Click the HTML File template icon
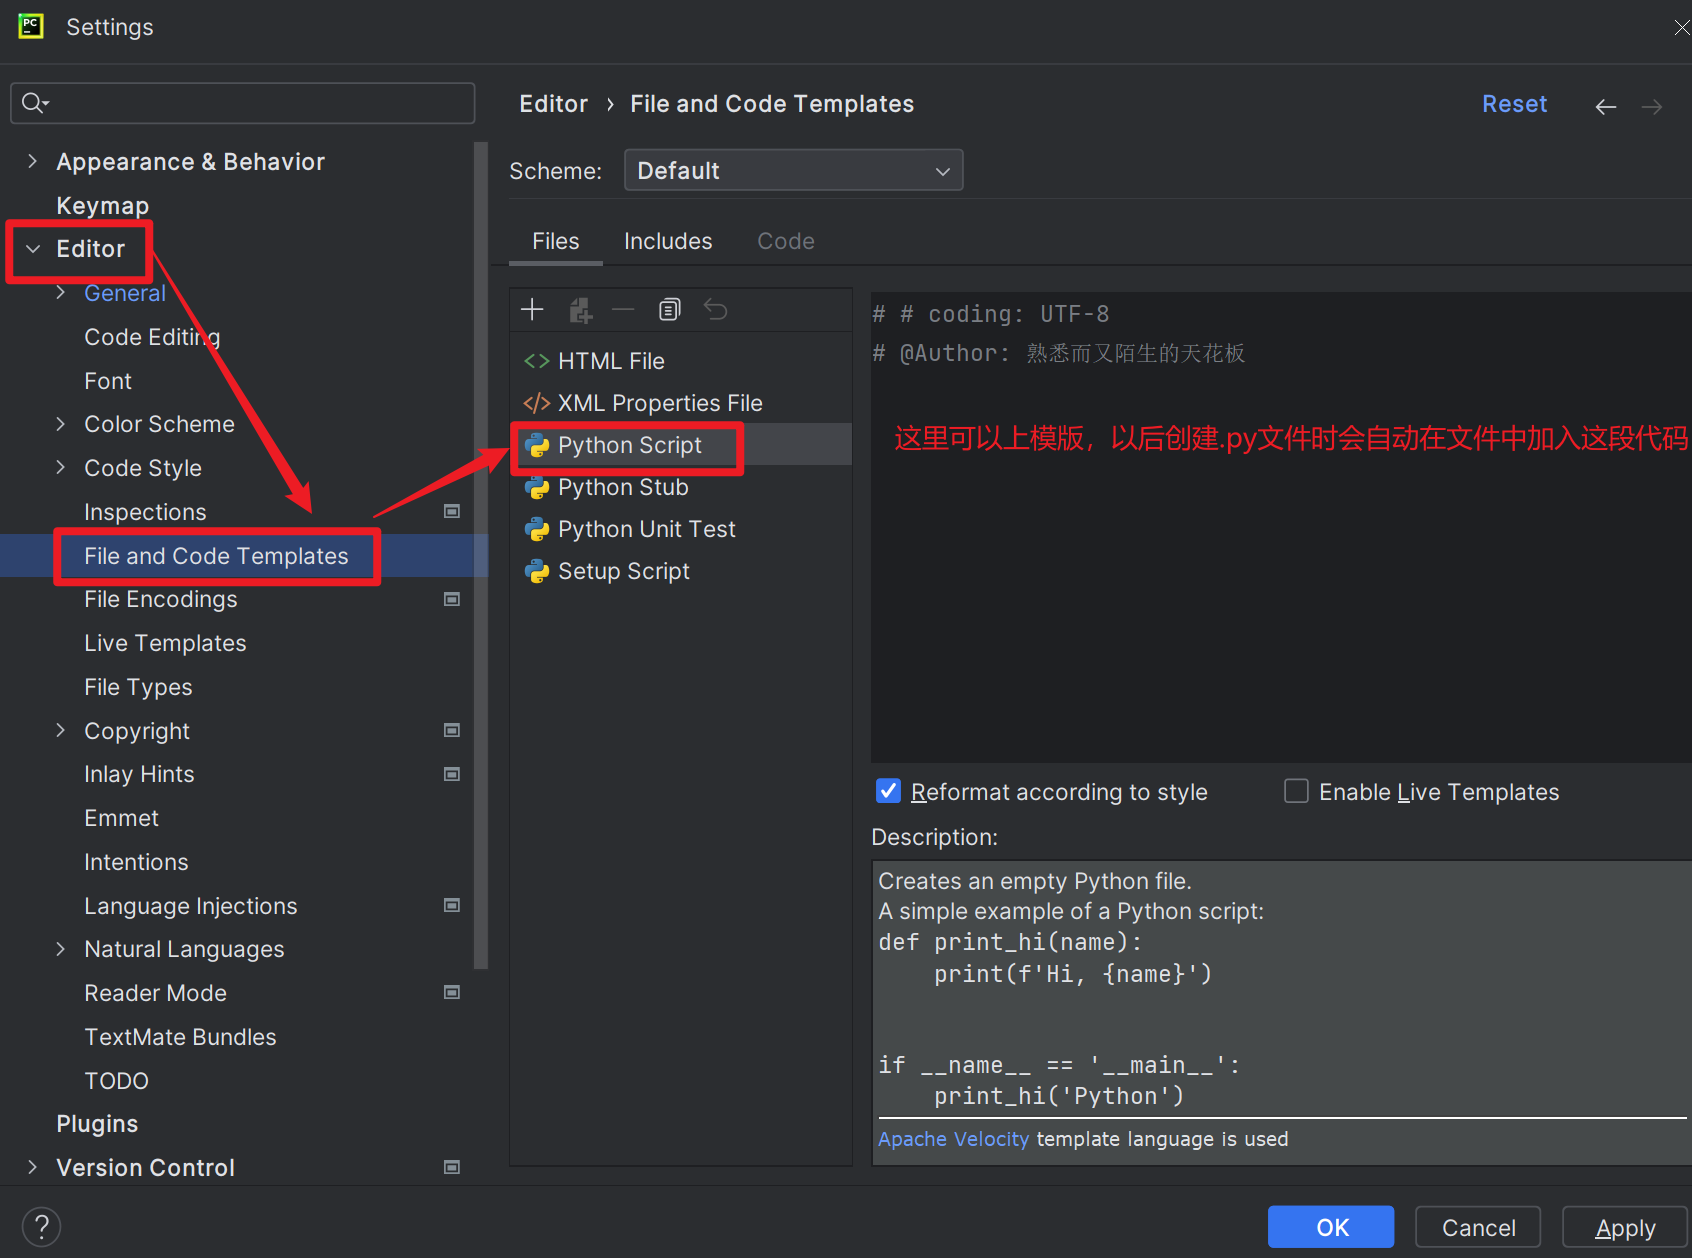 tap(537, 361)
